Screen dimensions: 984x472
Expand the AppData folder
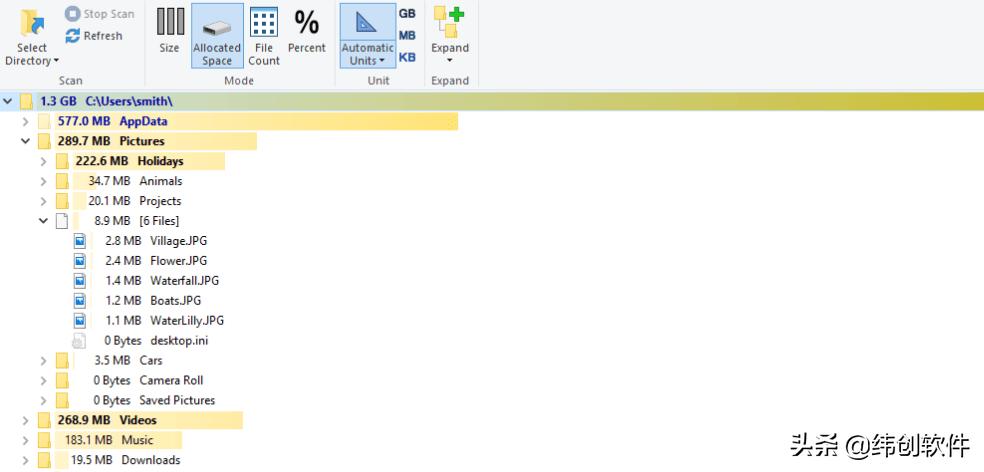(25, 121)
